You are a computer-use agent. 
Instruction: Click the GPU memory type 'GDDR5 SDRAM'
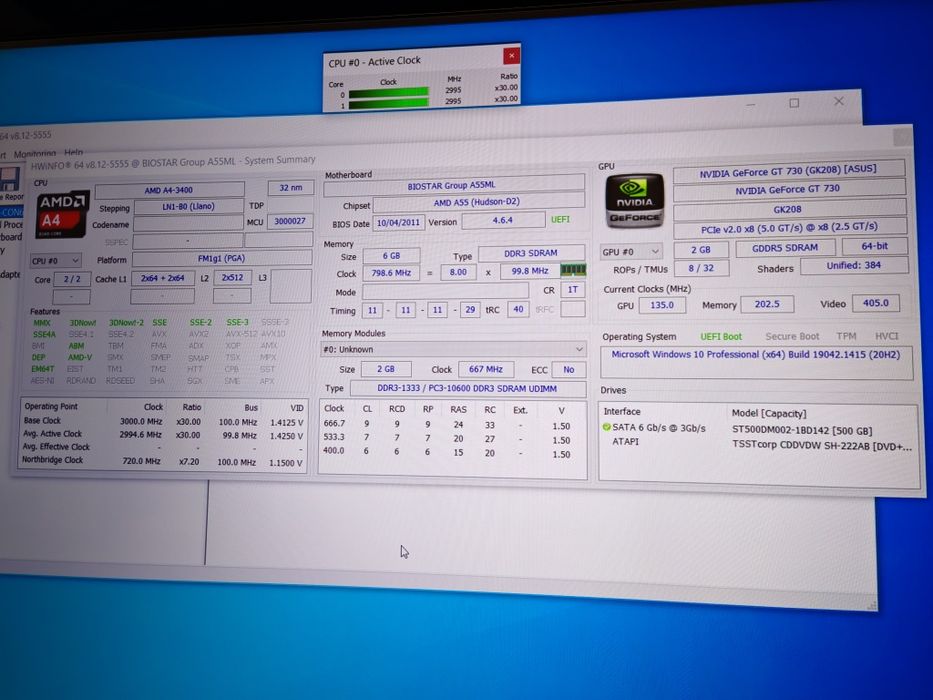785,248
